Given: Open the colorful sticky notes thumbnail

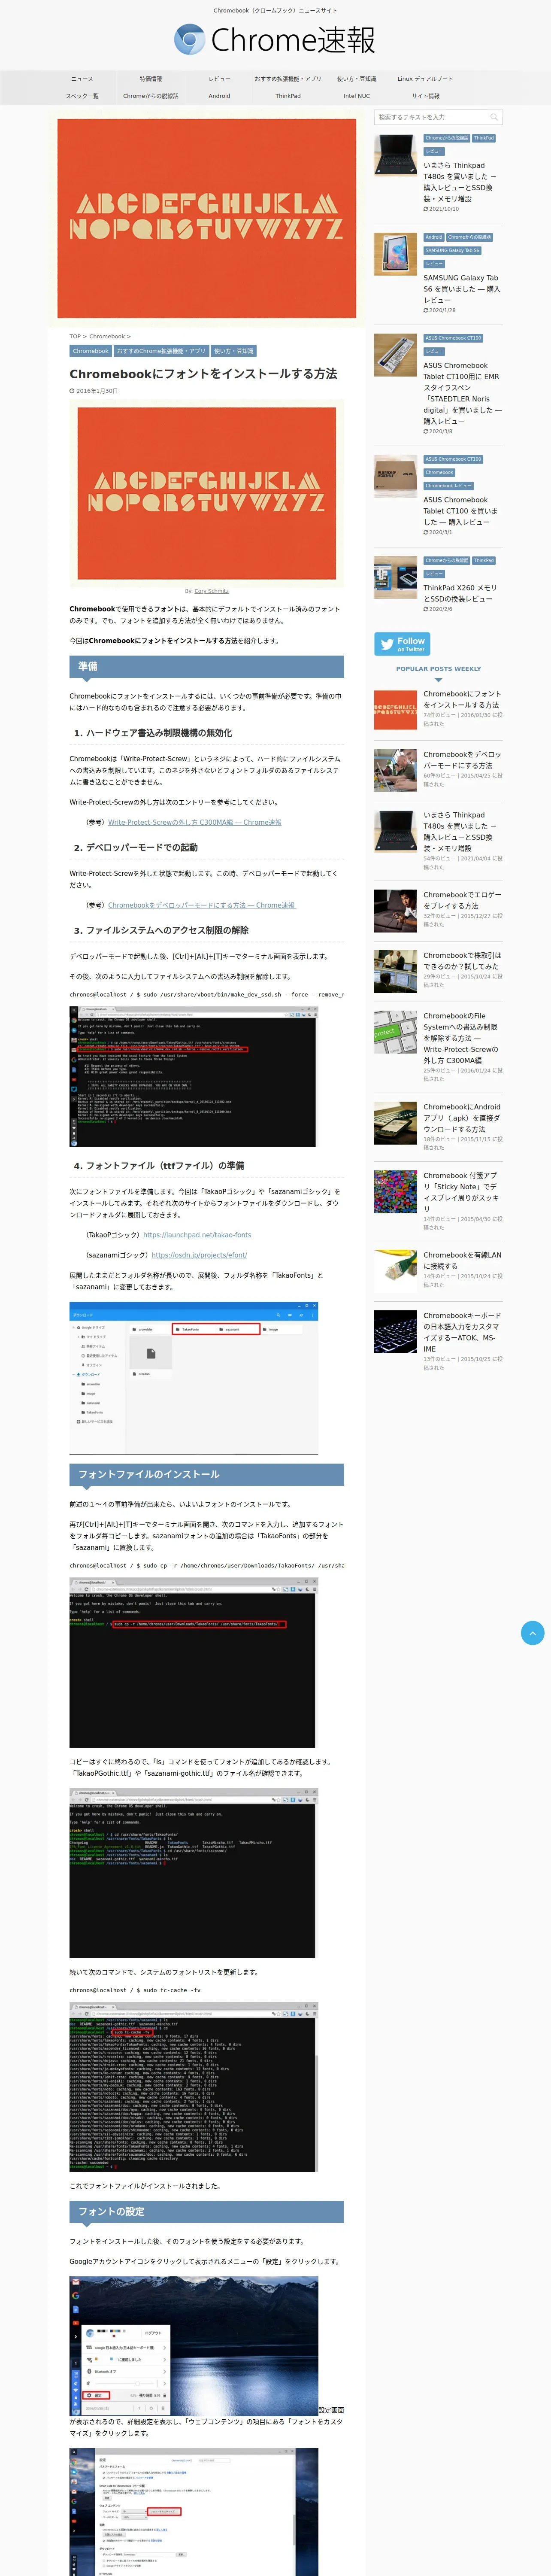Looking at the screenshot, I should (395, 1191).
